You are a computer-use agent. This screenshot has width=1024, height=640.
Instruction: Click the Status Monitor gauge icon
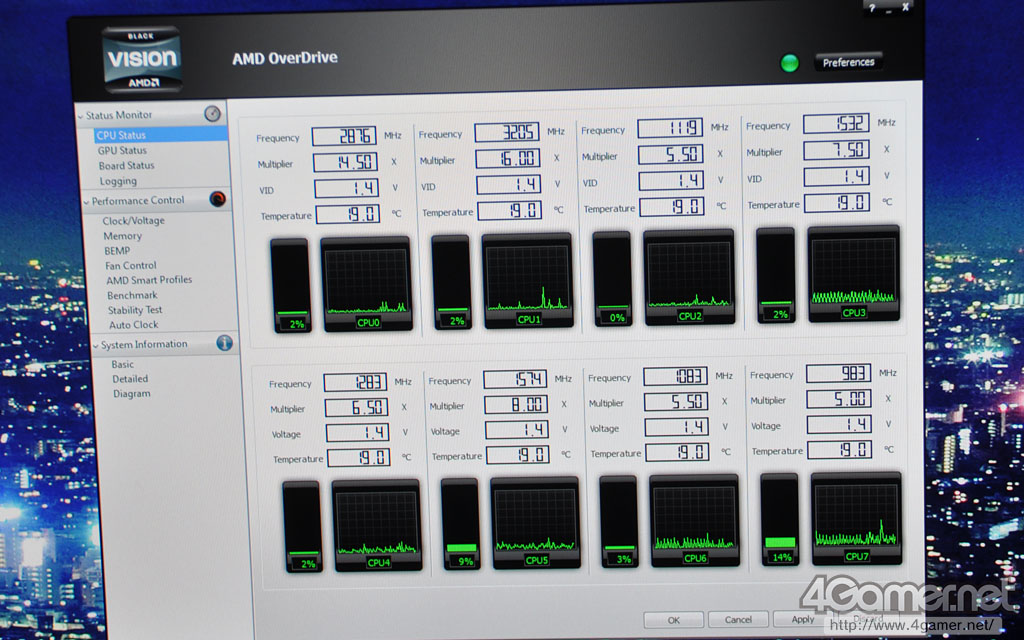212,114
